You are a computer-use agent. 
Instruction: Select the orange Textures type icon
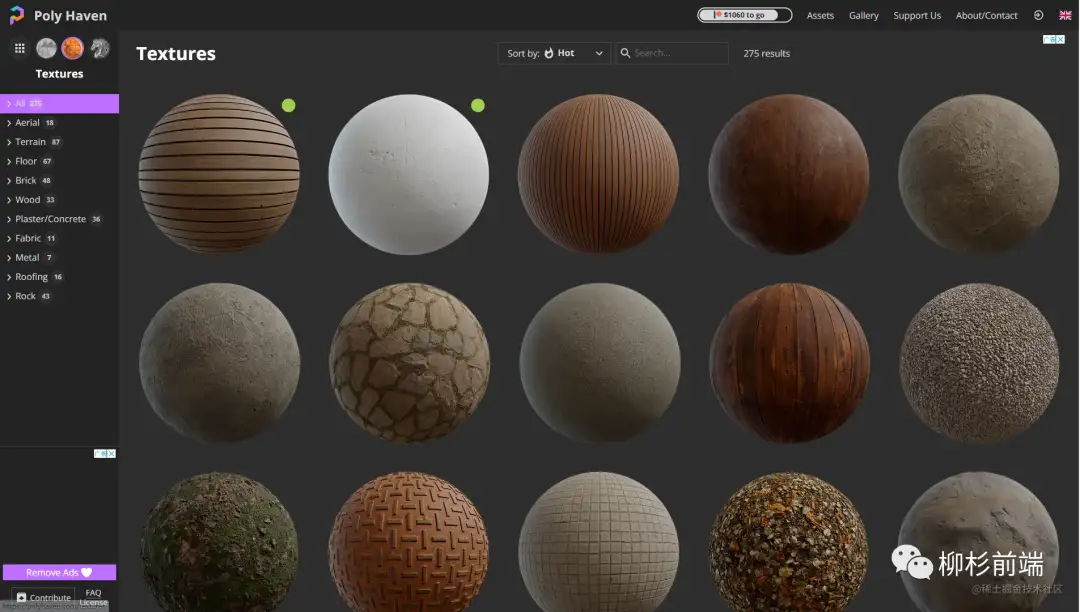(x=72, y=48)
